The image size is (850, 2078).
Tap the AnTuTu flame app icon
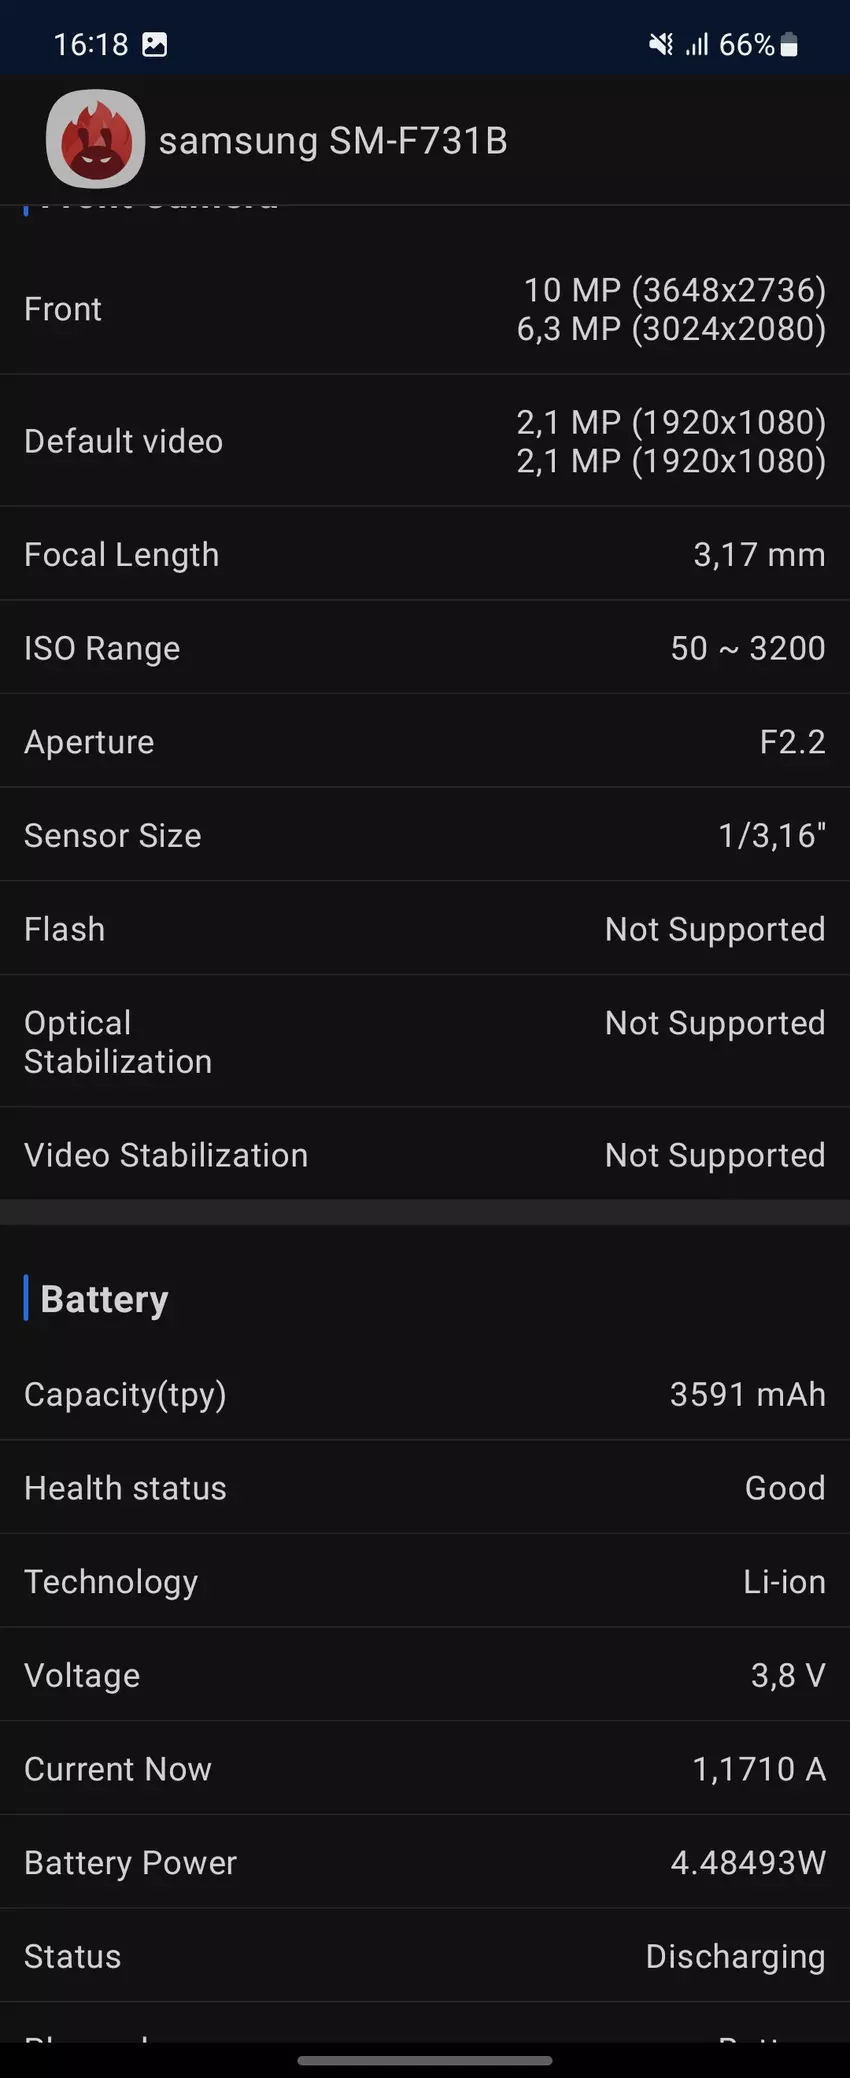click(x=95, y=139)
